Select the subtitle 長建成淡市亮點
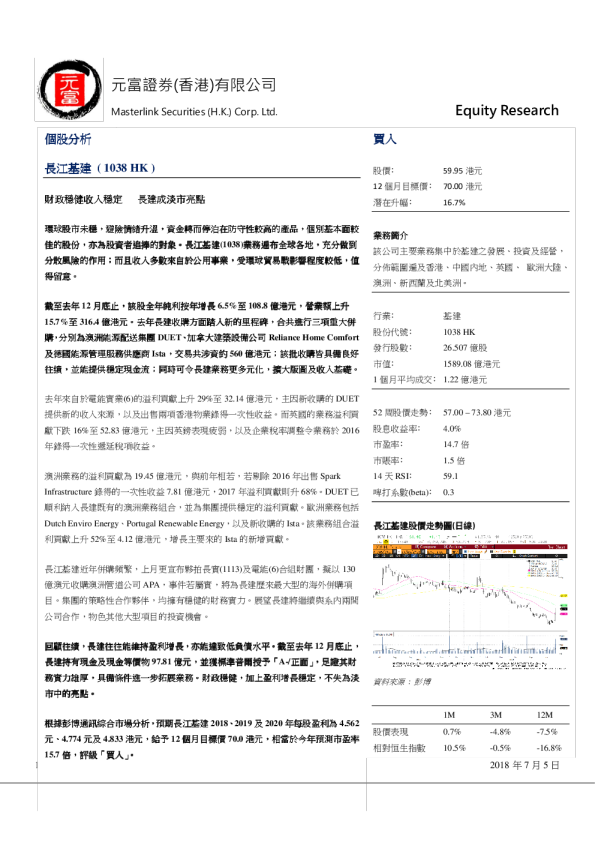The image size is (595, 842). (171, 200)
